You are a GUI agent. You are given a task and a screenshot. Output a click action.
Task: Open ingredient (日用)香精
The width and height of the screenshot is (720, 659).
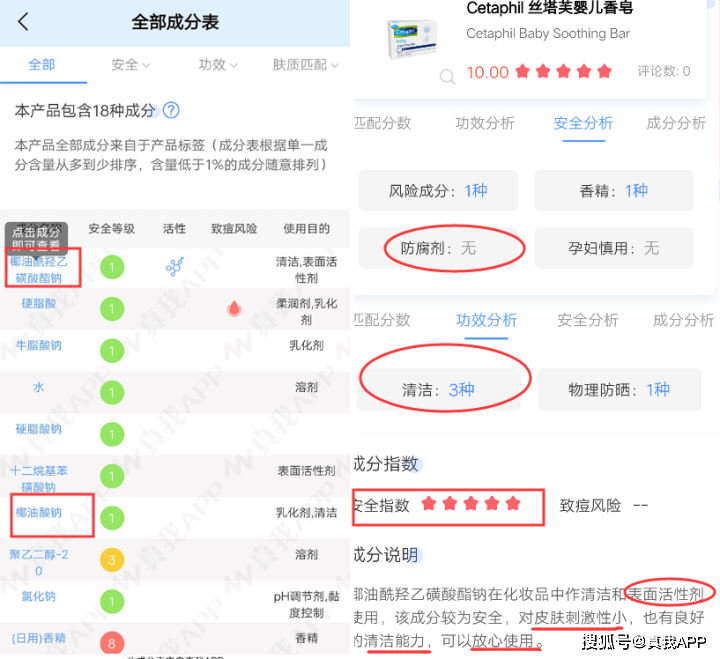click(39, 638)
